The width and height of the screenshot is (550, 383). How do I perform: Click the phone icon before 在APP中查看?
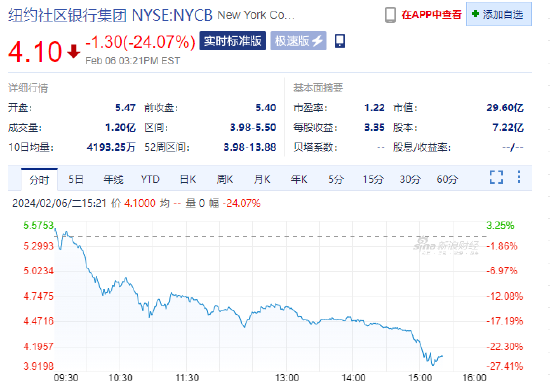(390, 15)
